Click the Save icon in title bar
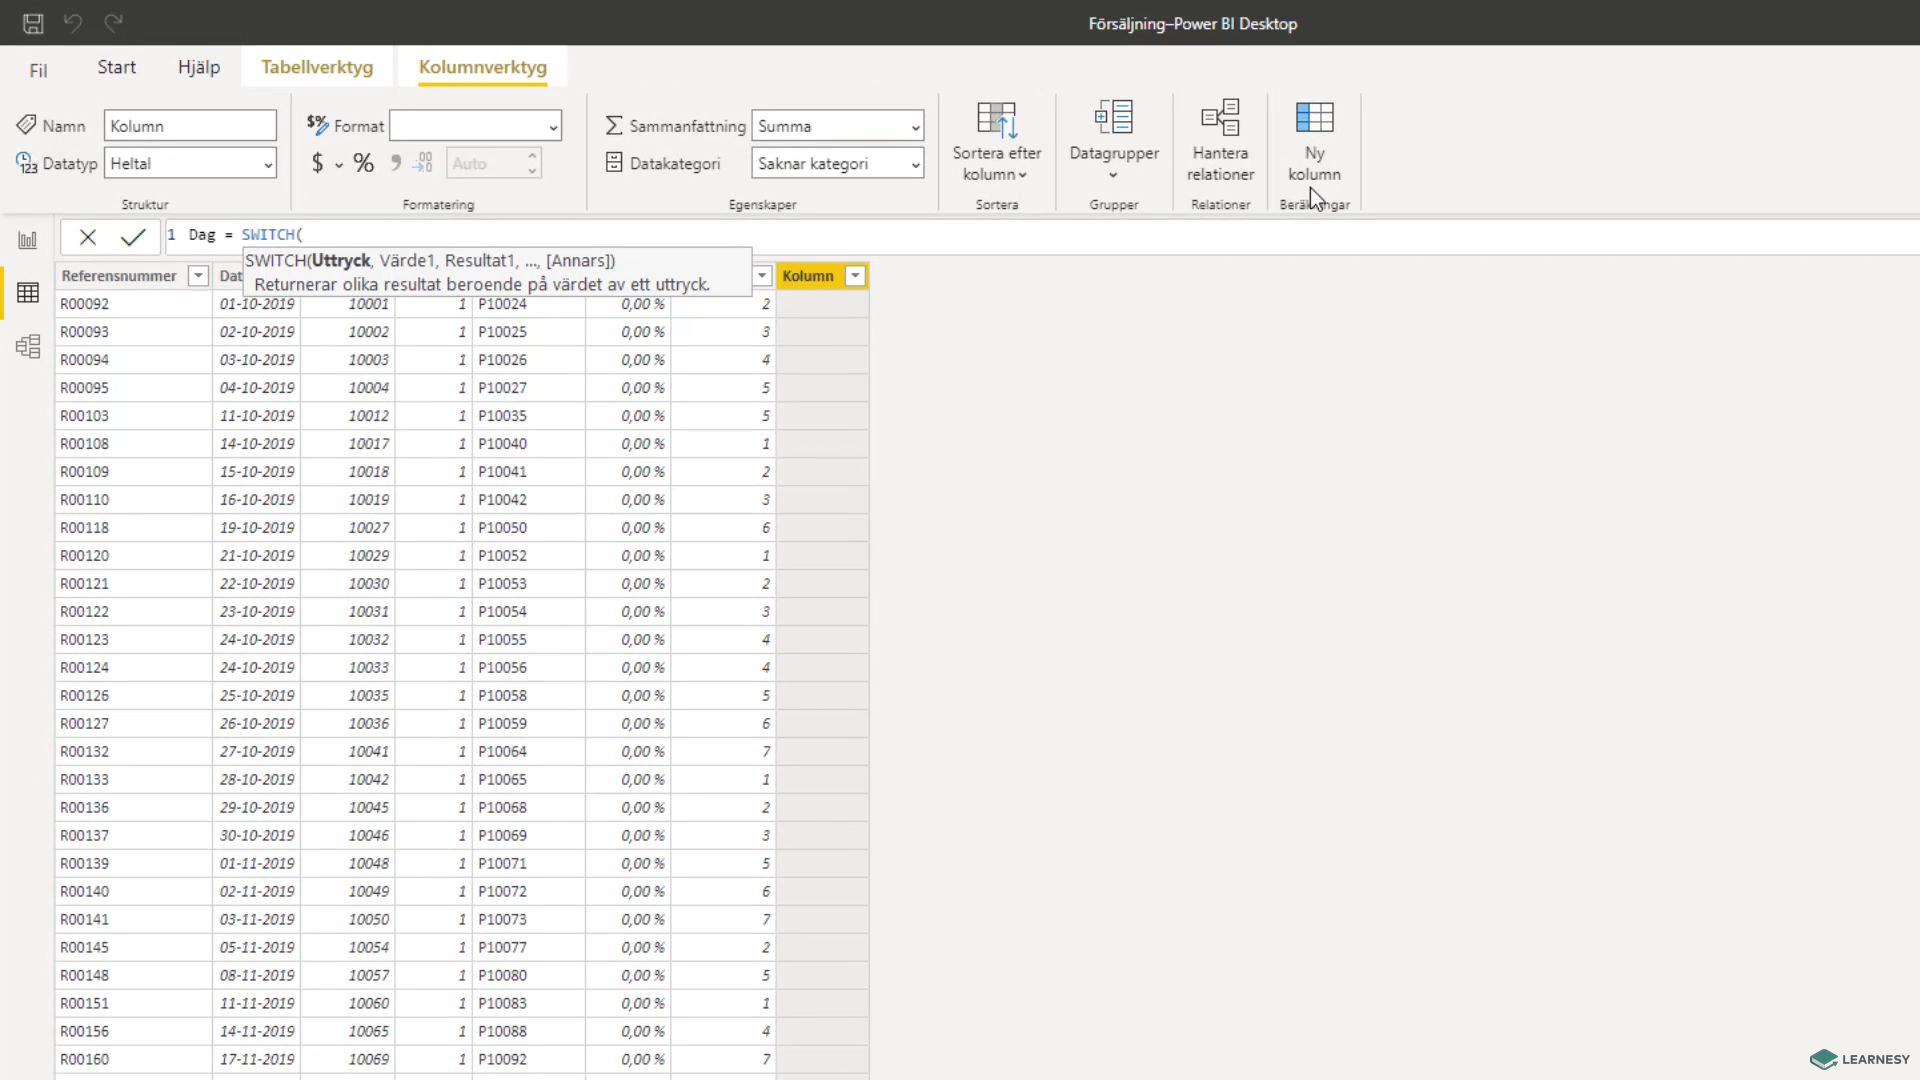 pyautogui.click(x=33, y=23)
